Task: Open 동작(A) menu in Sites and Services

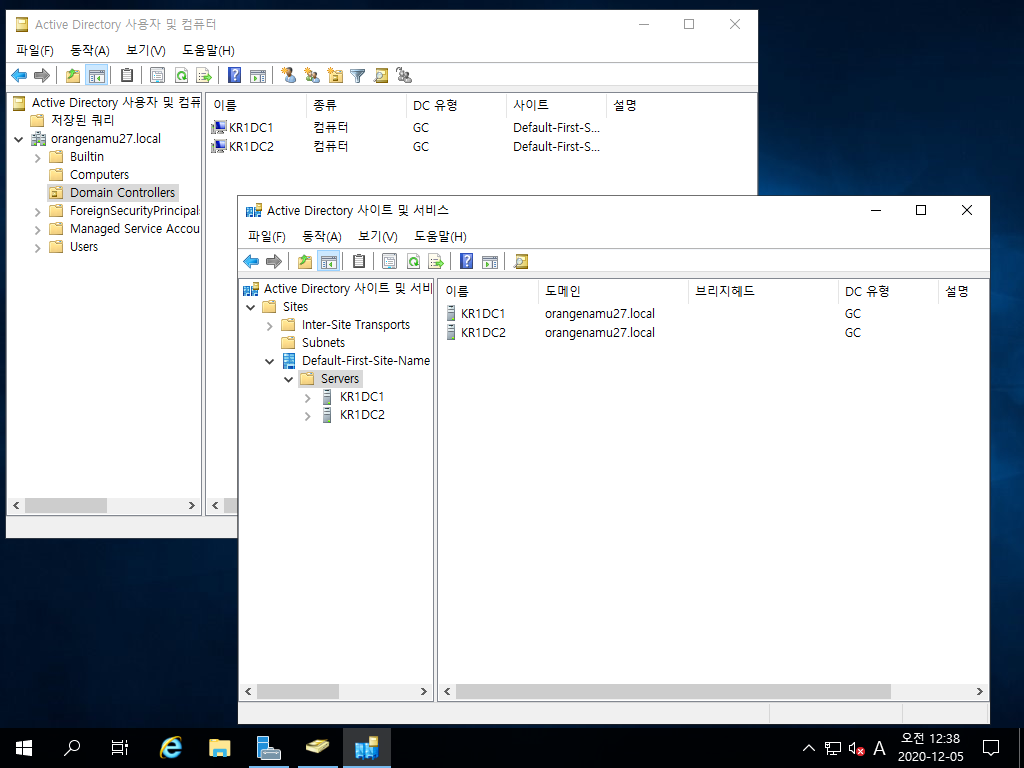Action: point(322,236)
